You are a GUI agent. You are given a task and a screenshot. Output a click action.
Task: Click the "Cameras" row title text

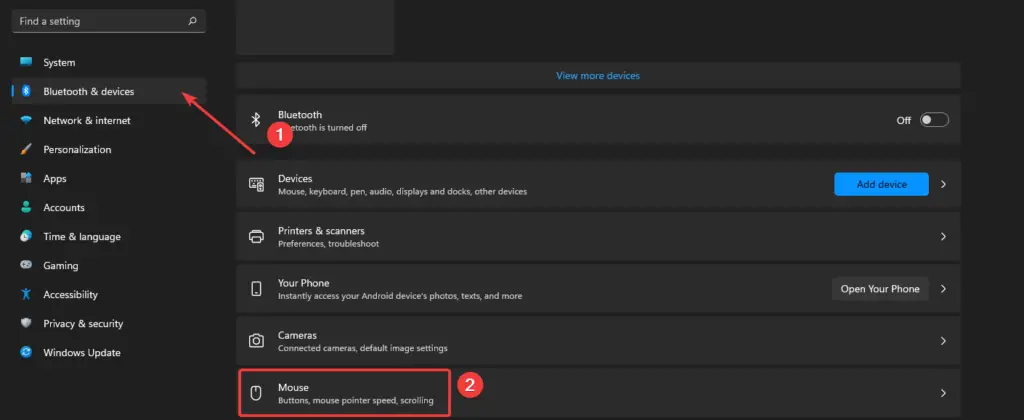297,335
